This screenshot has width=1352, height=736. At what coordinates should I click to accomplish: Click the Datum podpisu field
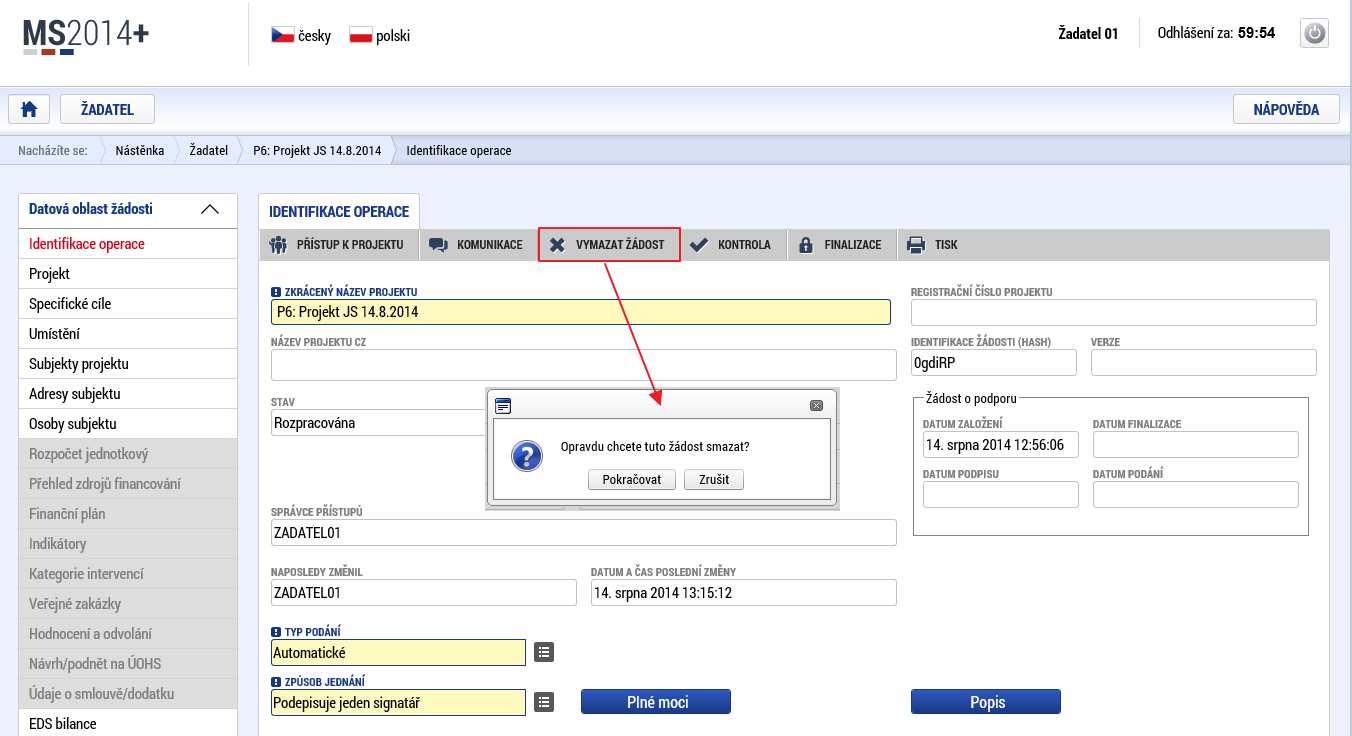click(1001, 494)
